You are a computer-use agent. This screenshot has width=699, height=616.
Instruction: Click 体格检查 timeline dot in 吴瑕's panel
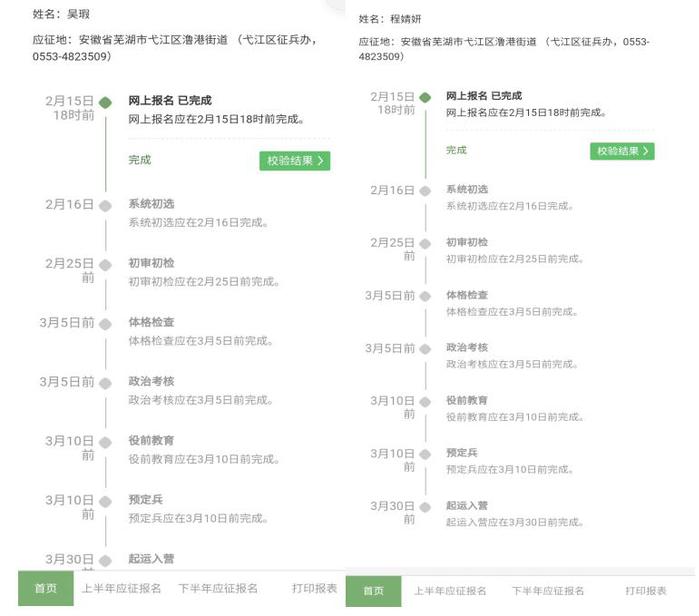point(105,323)
